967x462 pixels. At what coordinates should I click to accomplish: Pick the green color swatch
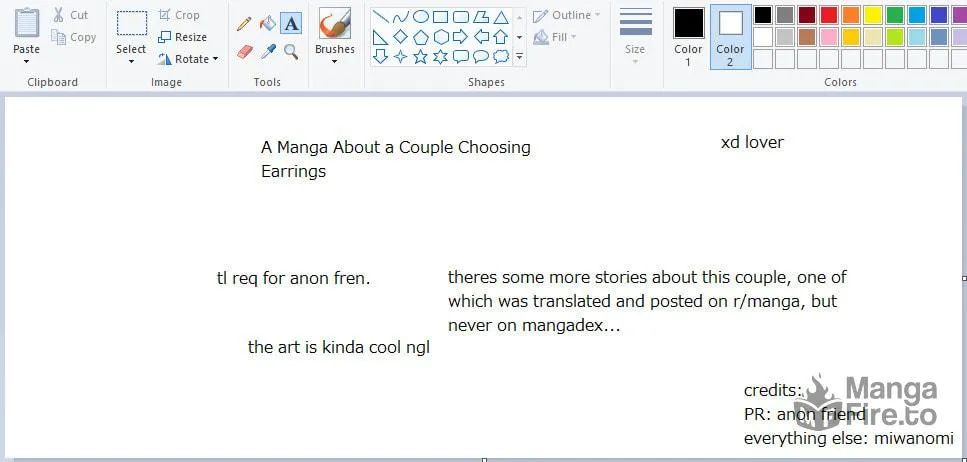894,15
